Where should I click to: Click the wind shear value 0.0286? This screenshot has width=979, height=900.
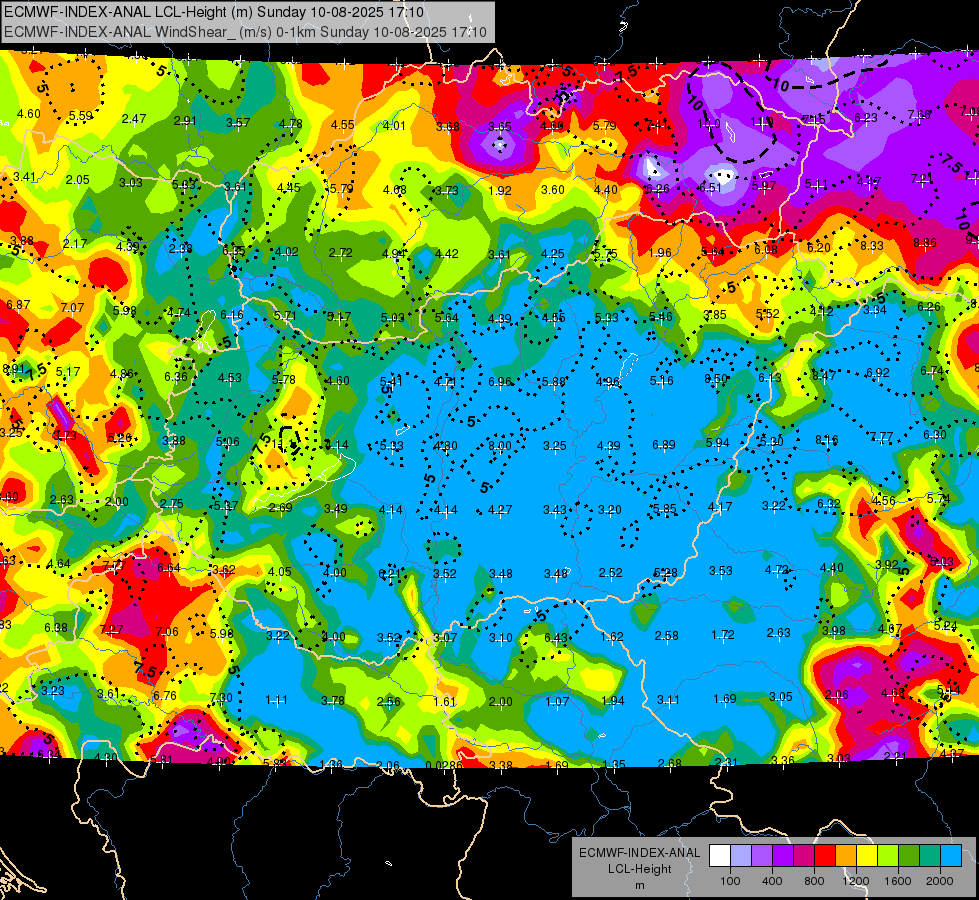(444, 765)
